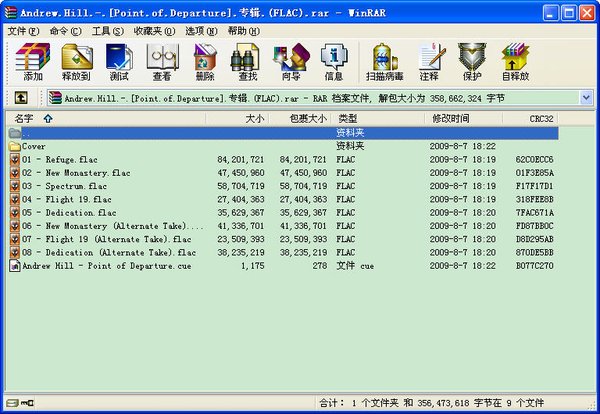Viewport: 600px width, 414px height.
Task: Sort by the Type (类型) column header
Action: (x=378, y=119)
